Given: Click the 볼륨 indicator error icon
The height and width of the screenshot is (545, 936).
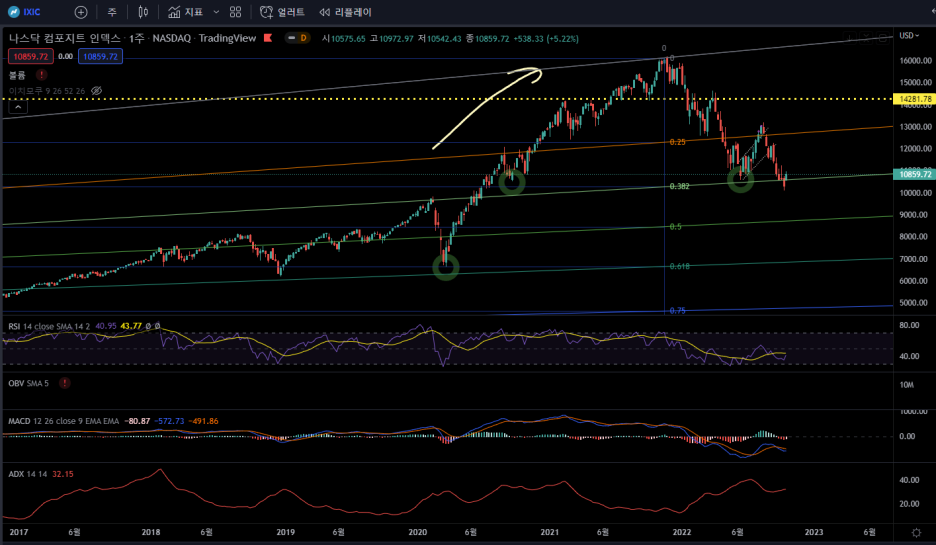Looking at the screenshot, I should (x=41, y=75).
